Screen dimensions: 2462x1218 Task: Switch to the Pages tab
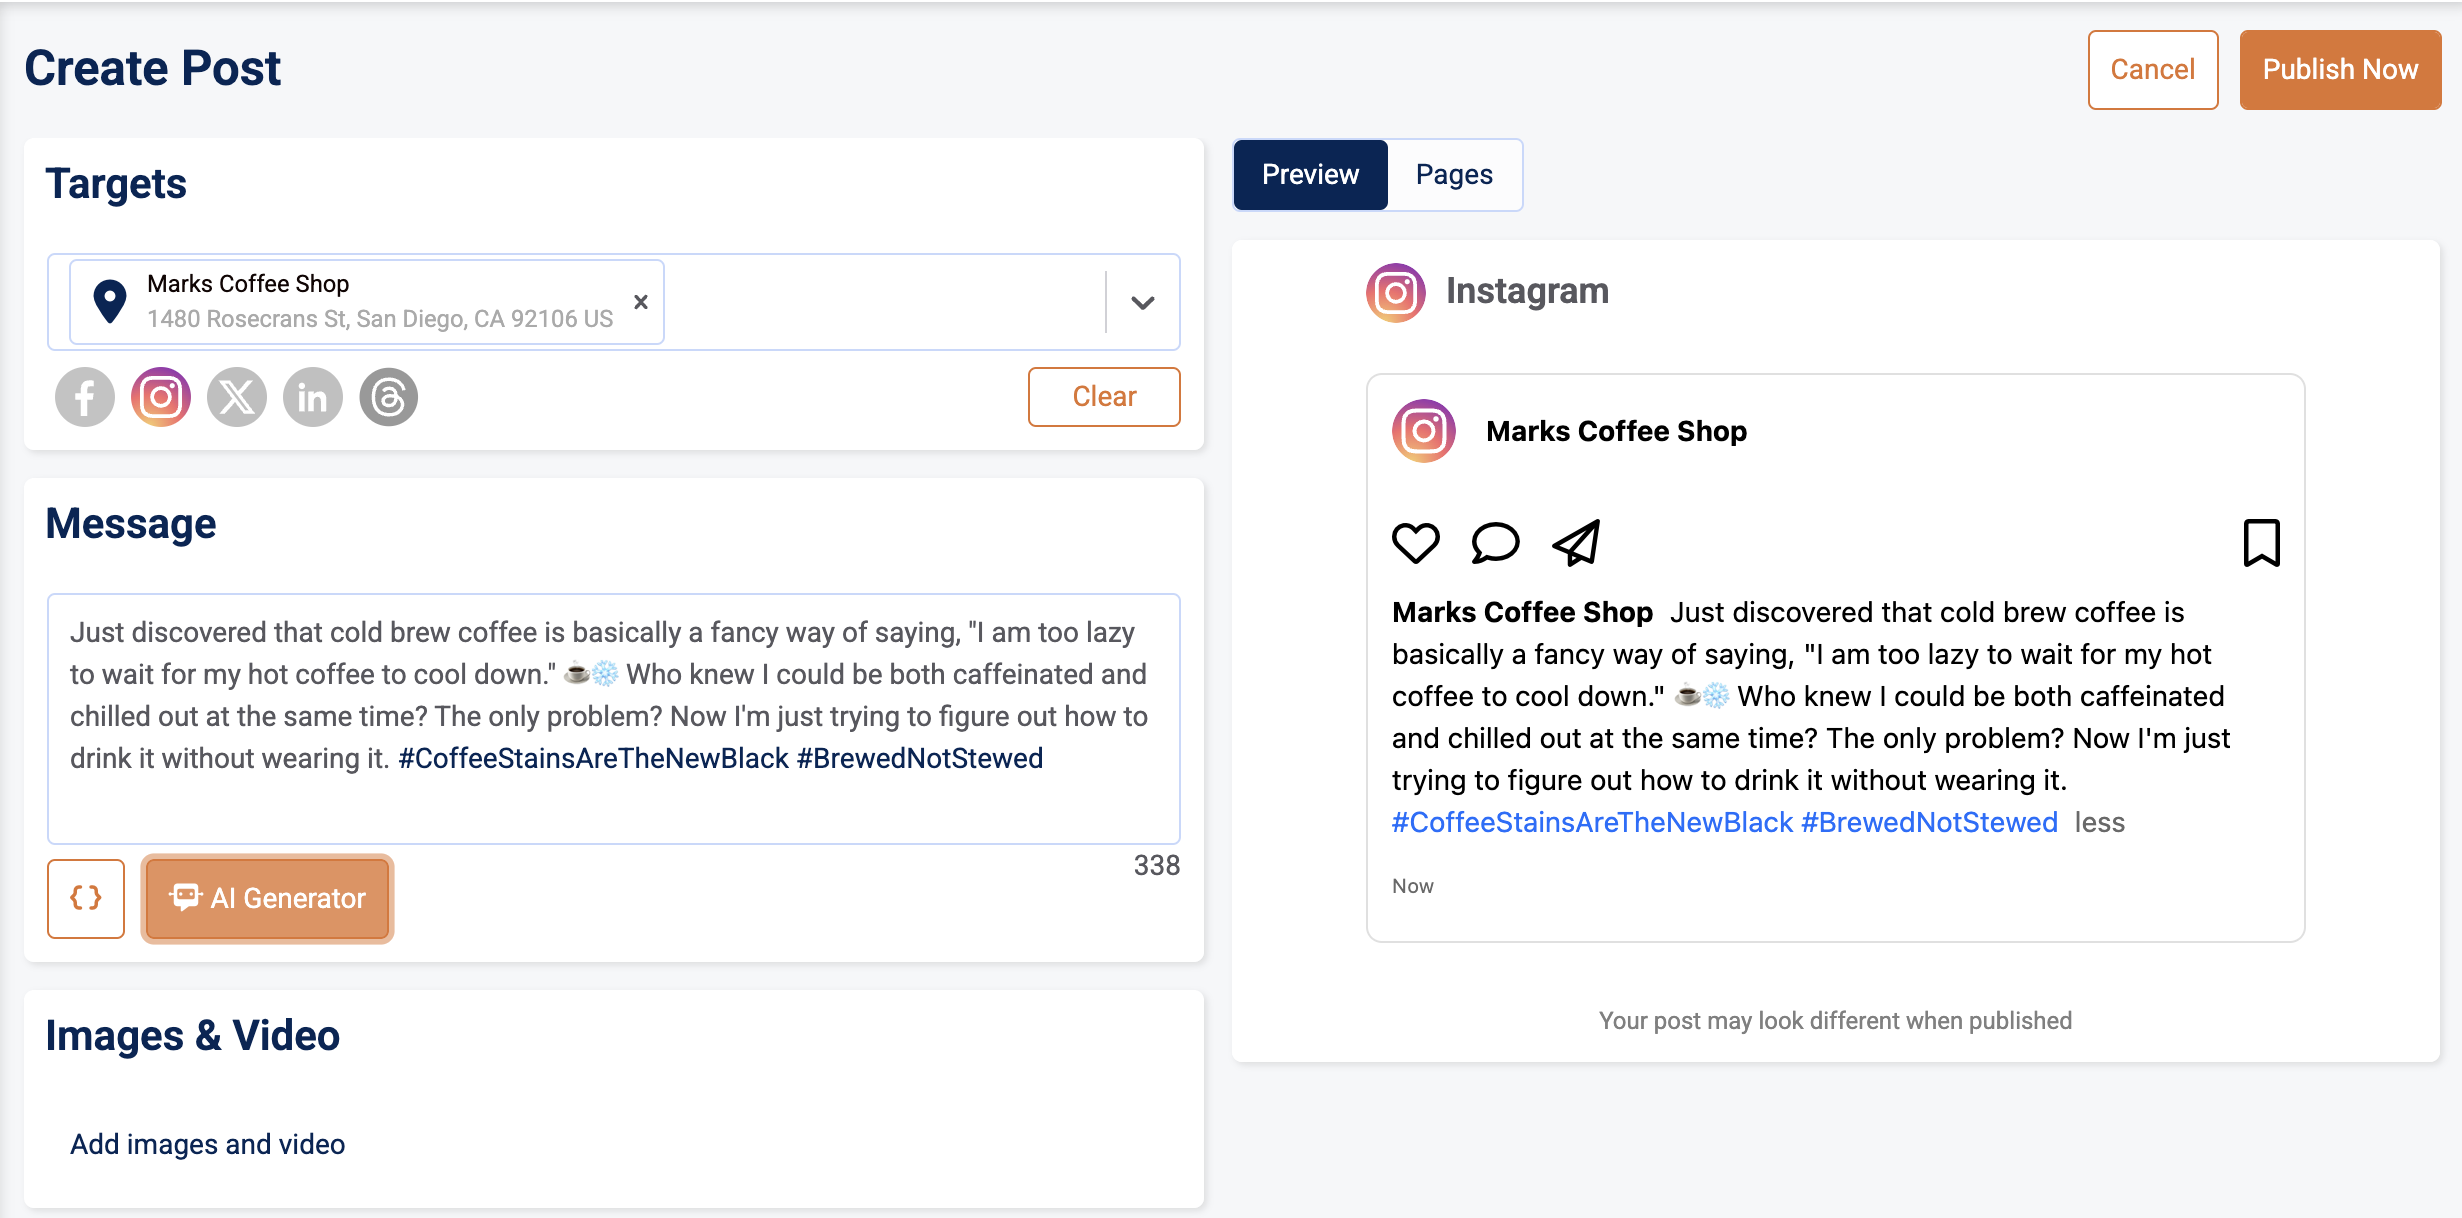(x=1455, y=174)
